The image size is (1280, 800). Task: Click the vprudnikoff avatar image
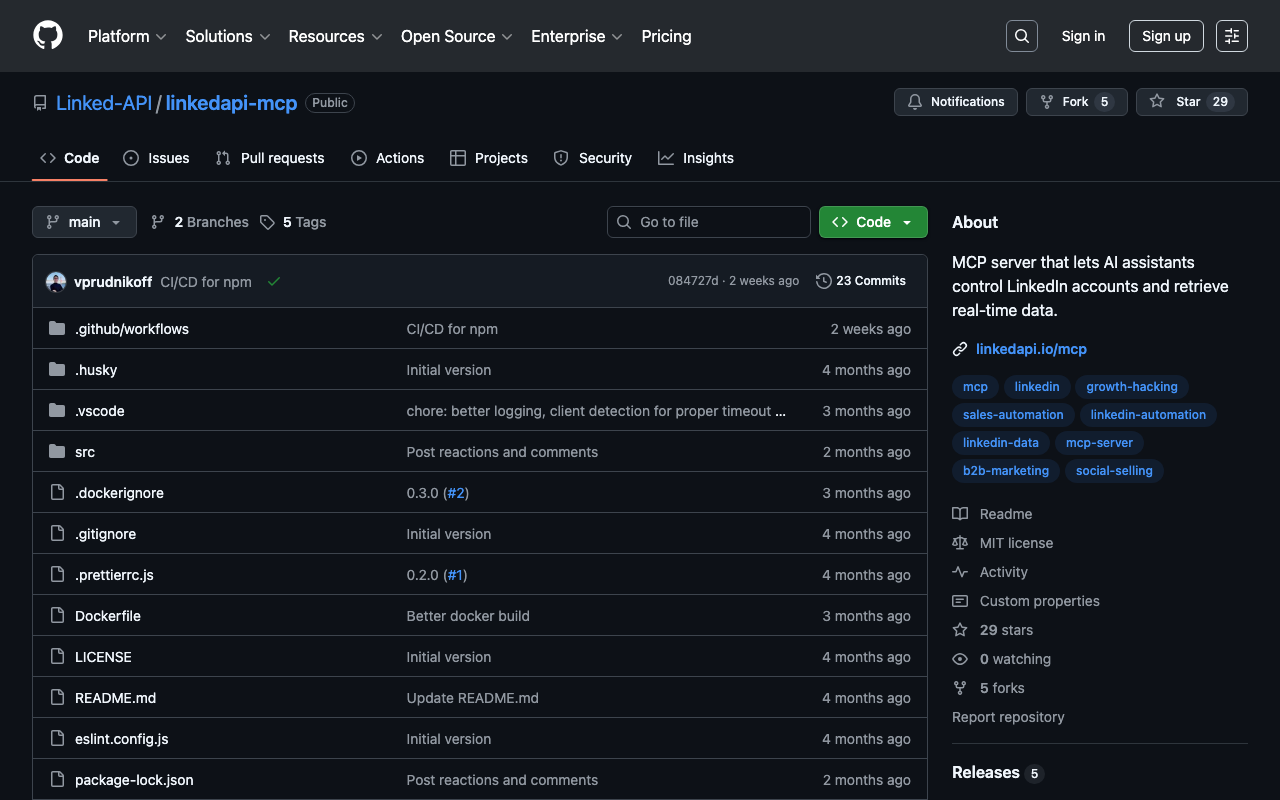(x=56, y=282)
